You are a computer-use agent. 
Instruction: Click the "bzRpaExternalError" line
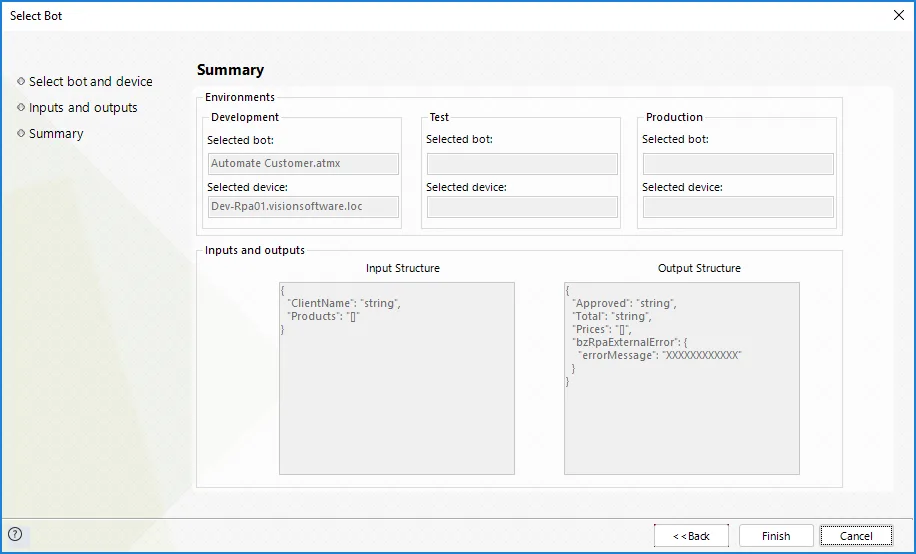(x=629, y=342)
